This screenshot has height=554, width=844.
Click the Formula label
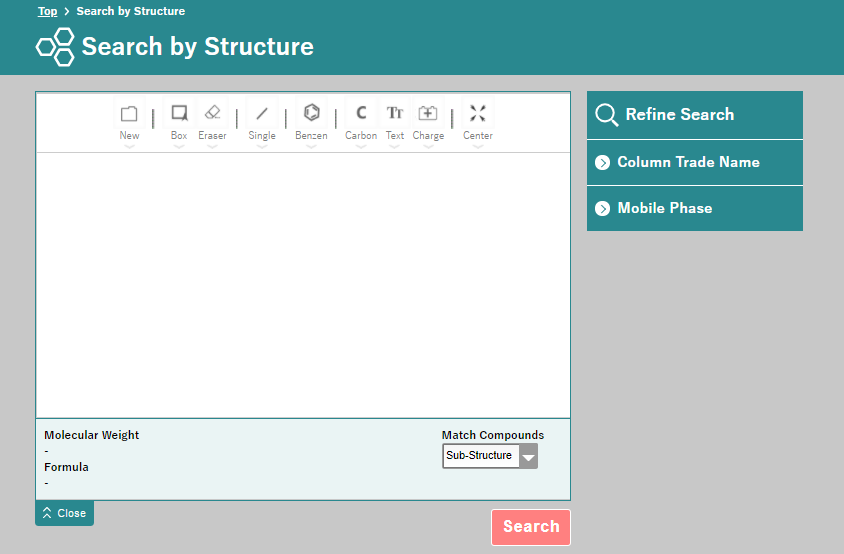pos(66,467)
